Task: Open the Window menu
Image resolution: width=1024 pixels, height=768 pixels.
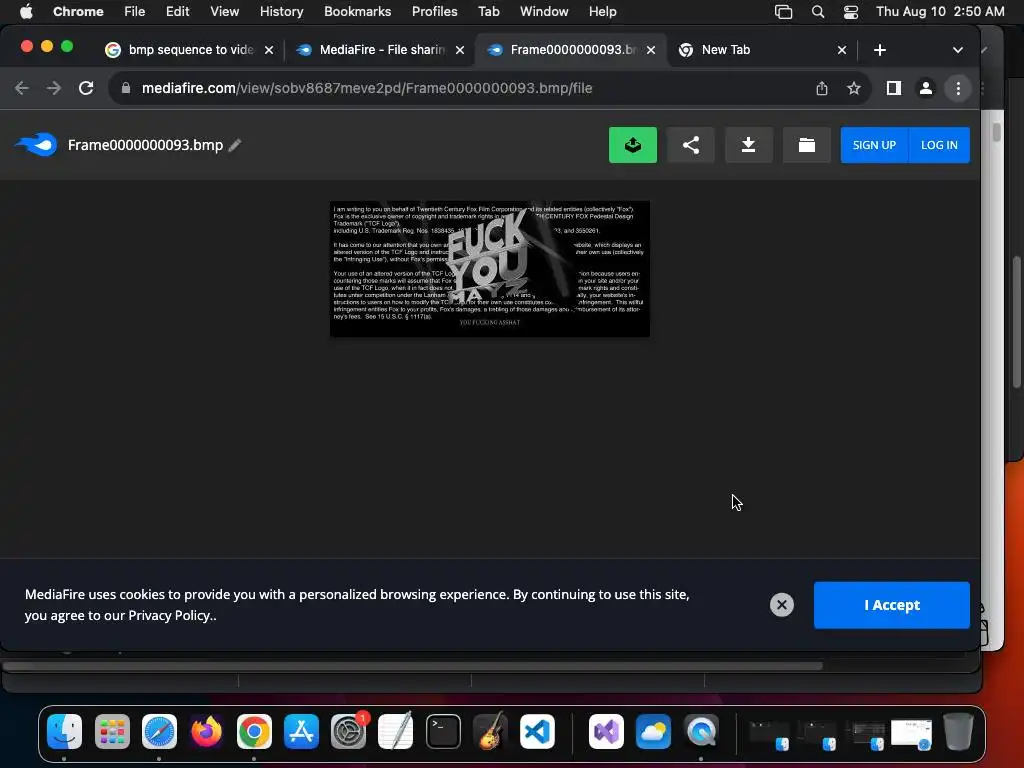Action: click(544, 11)
